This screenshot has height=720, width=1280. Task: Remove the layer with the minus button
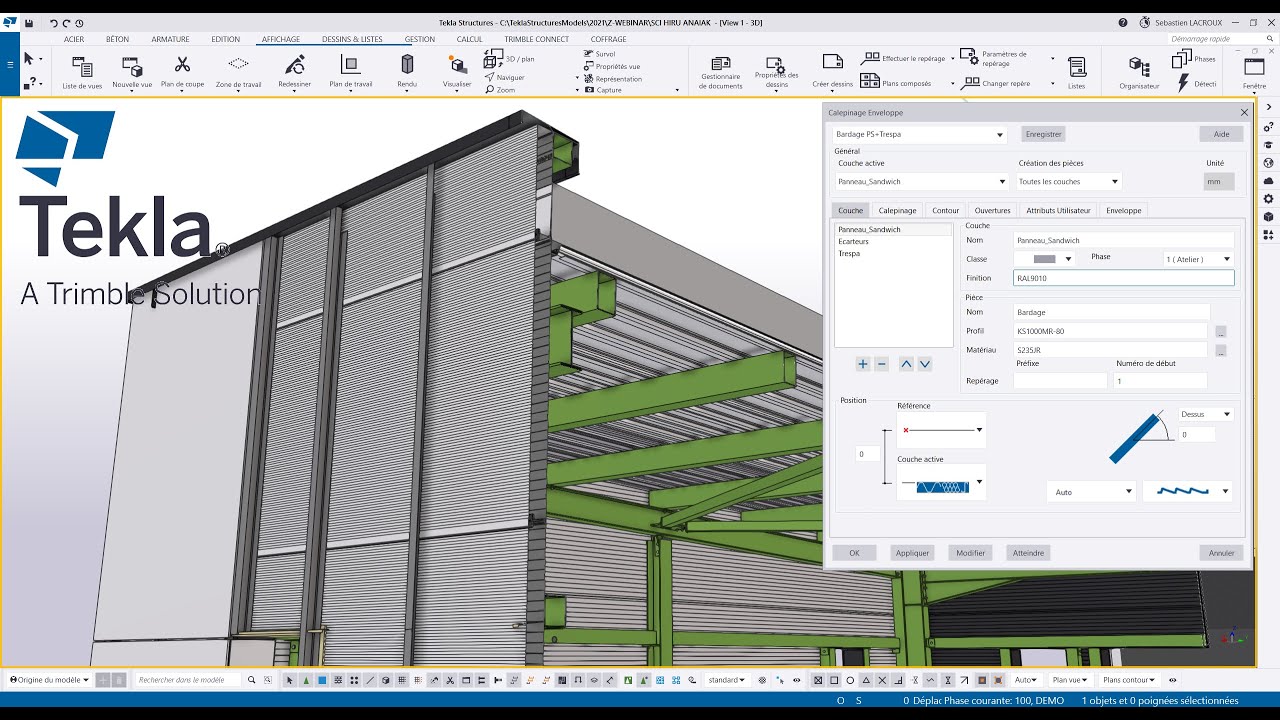click(x=882, y=364)
